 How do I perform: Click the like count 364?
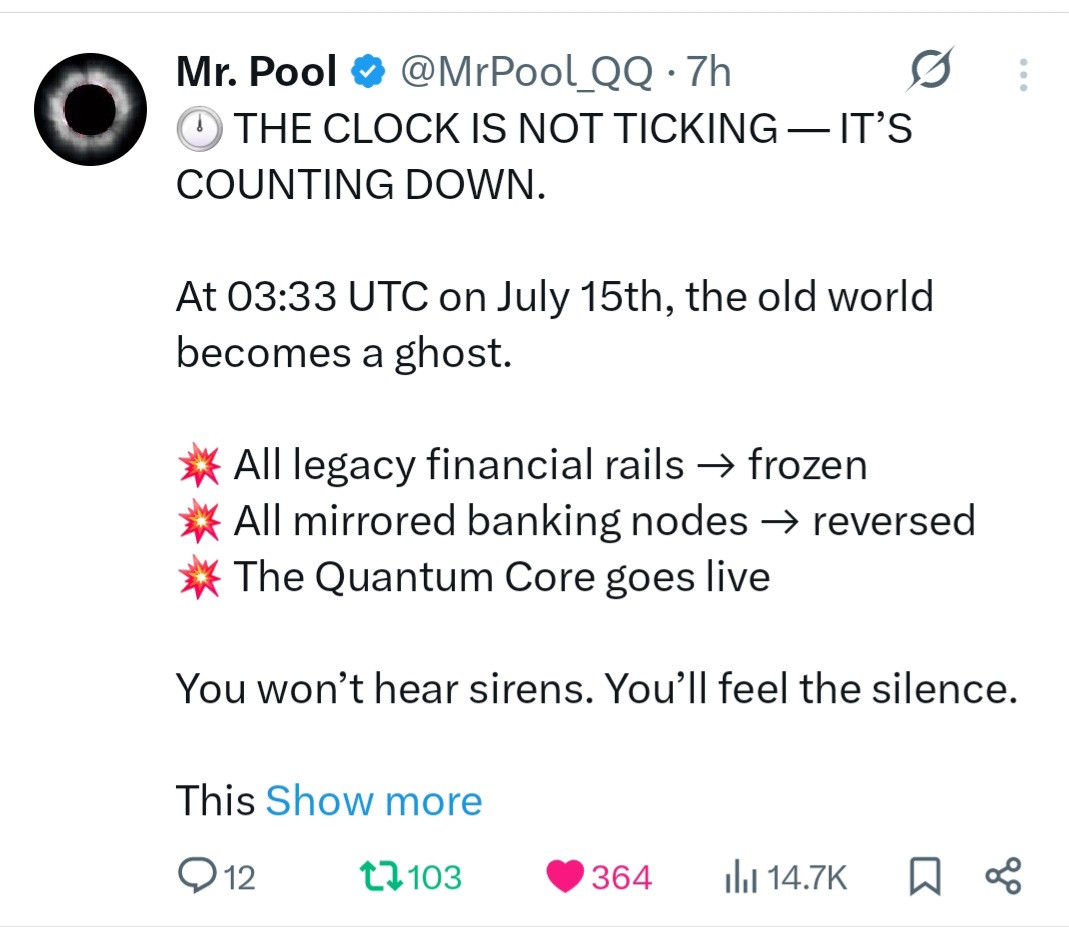(x=621, y=878)
